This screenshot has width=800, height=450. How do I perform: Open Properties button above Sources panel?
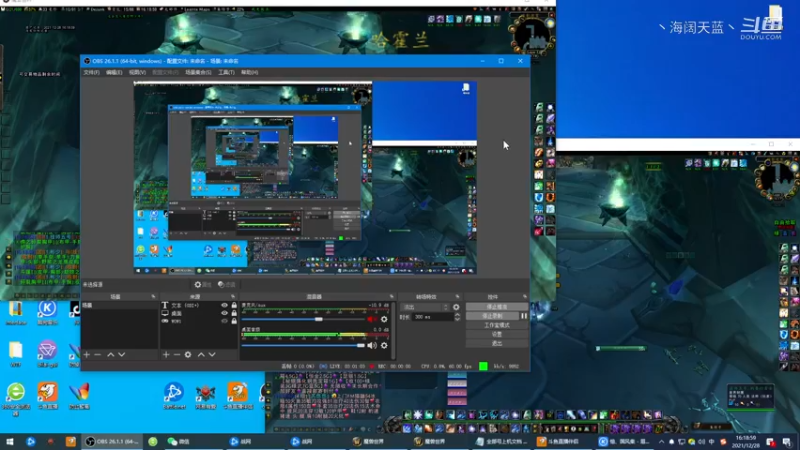[x=203, y=285]
